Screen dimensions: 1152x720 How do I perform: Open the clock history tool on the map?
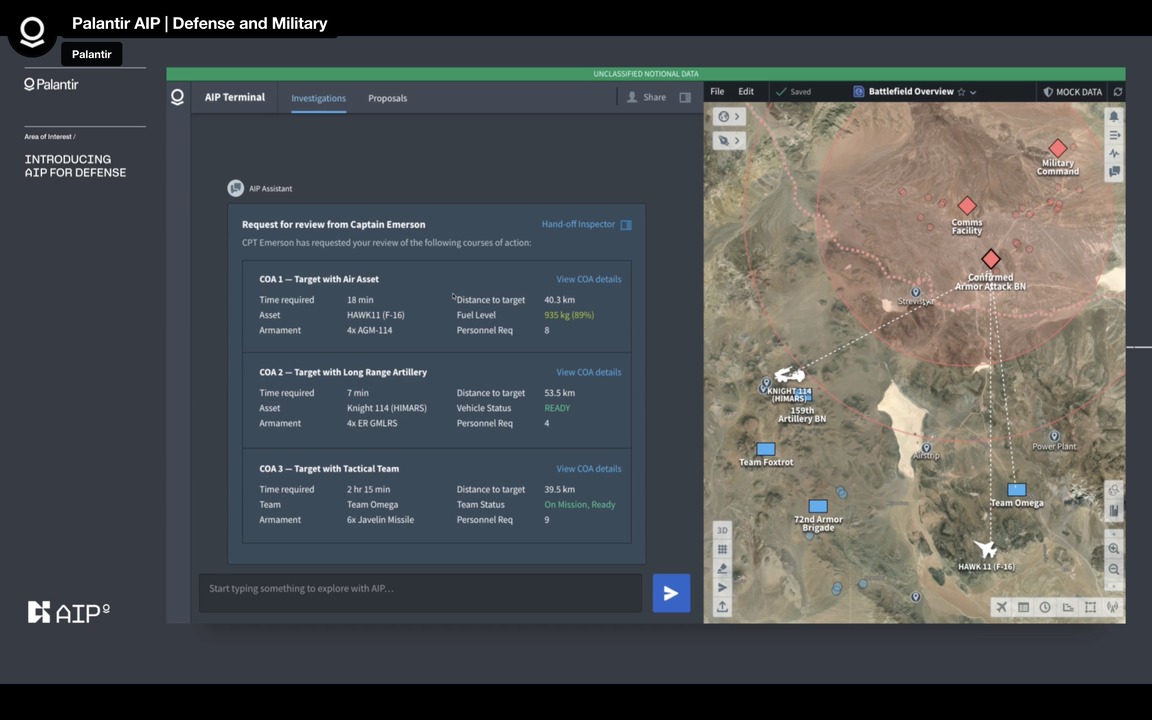(1045, 607)
